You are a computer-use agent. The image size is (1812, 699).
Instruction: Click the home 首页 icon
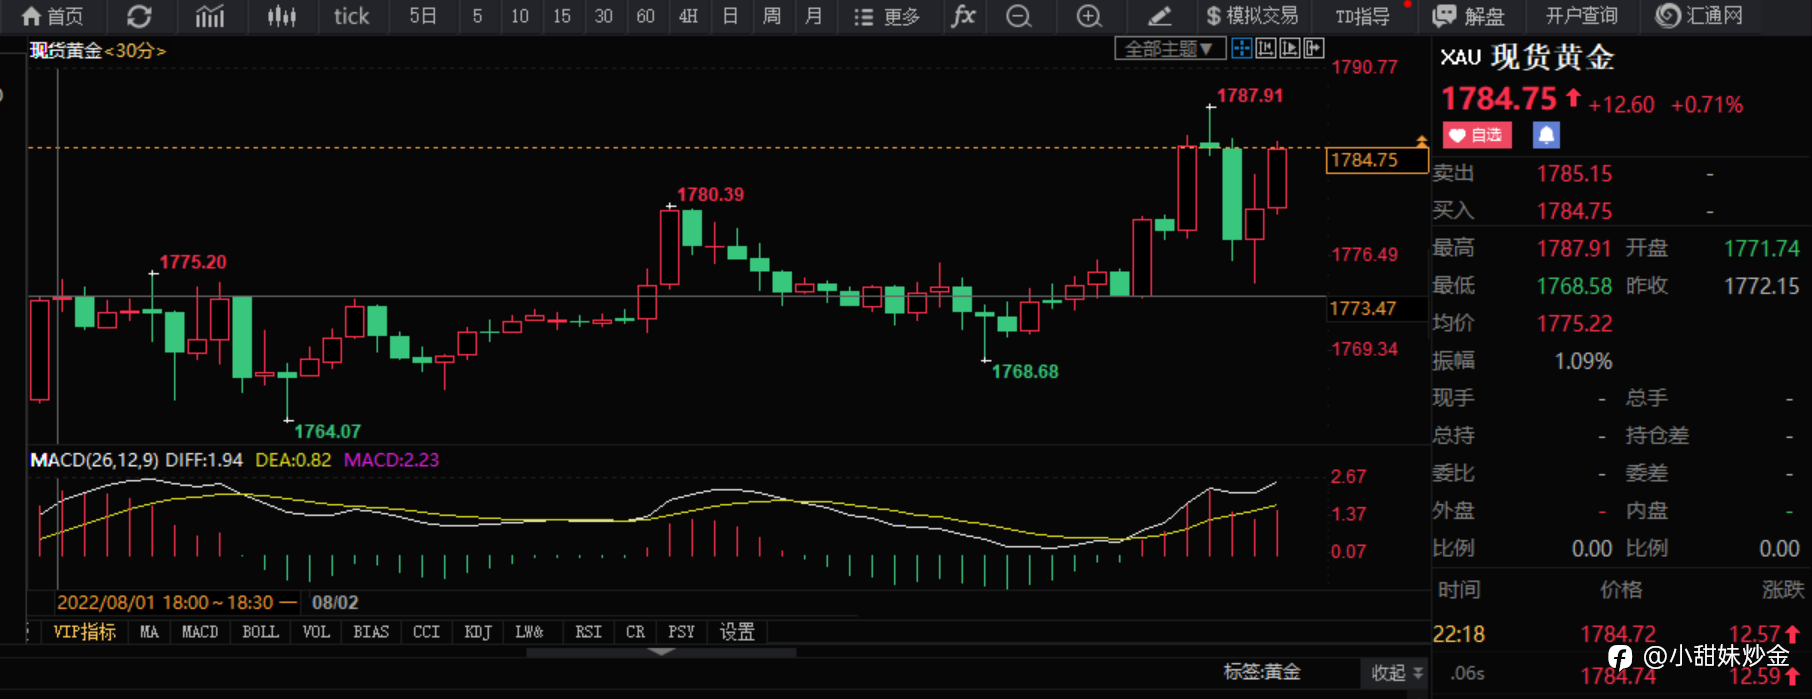[52, 16]
